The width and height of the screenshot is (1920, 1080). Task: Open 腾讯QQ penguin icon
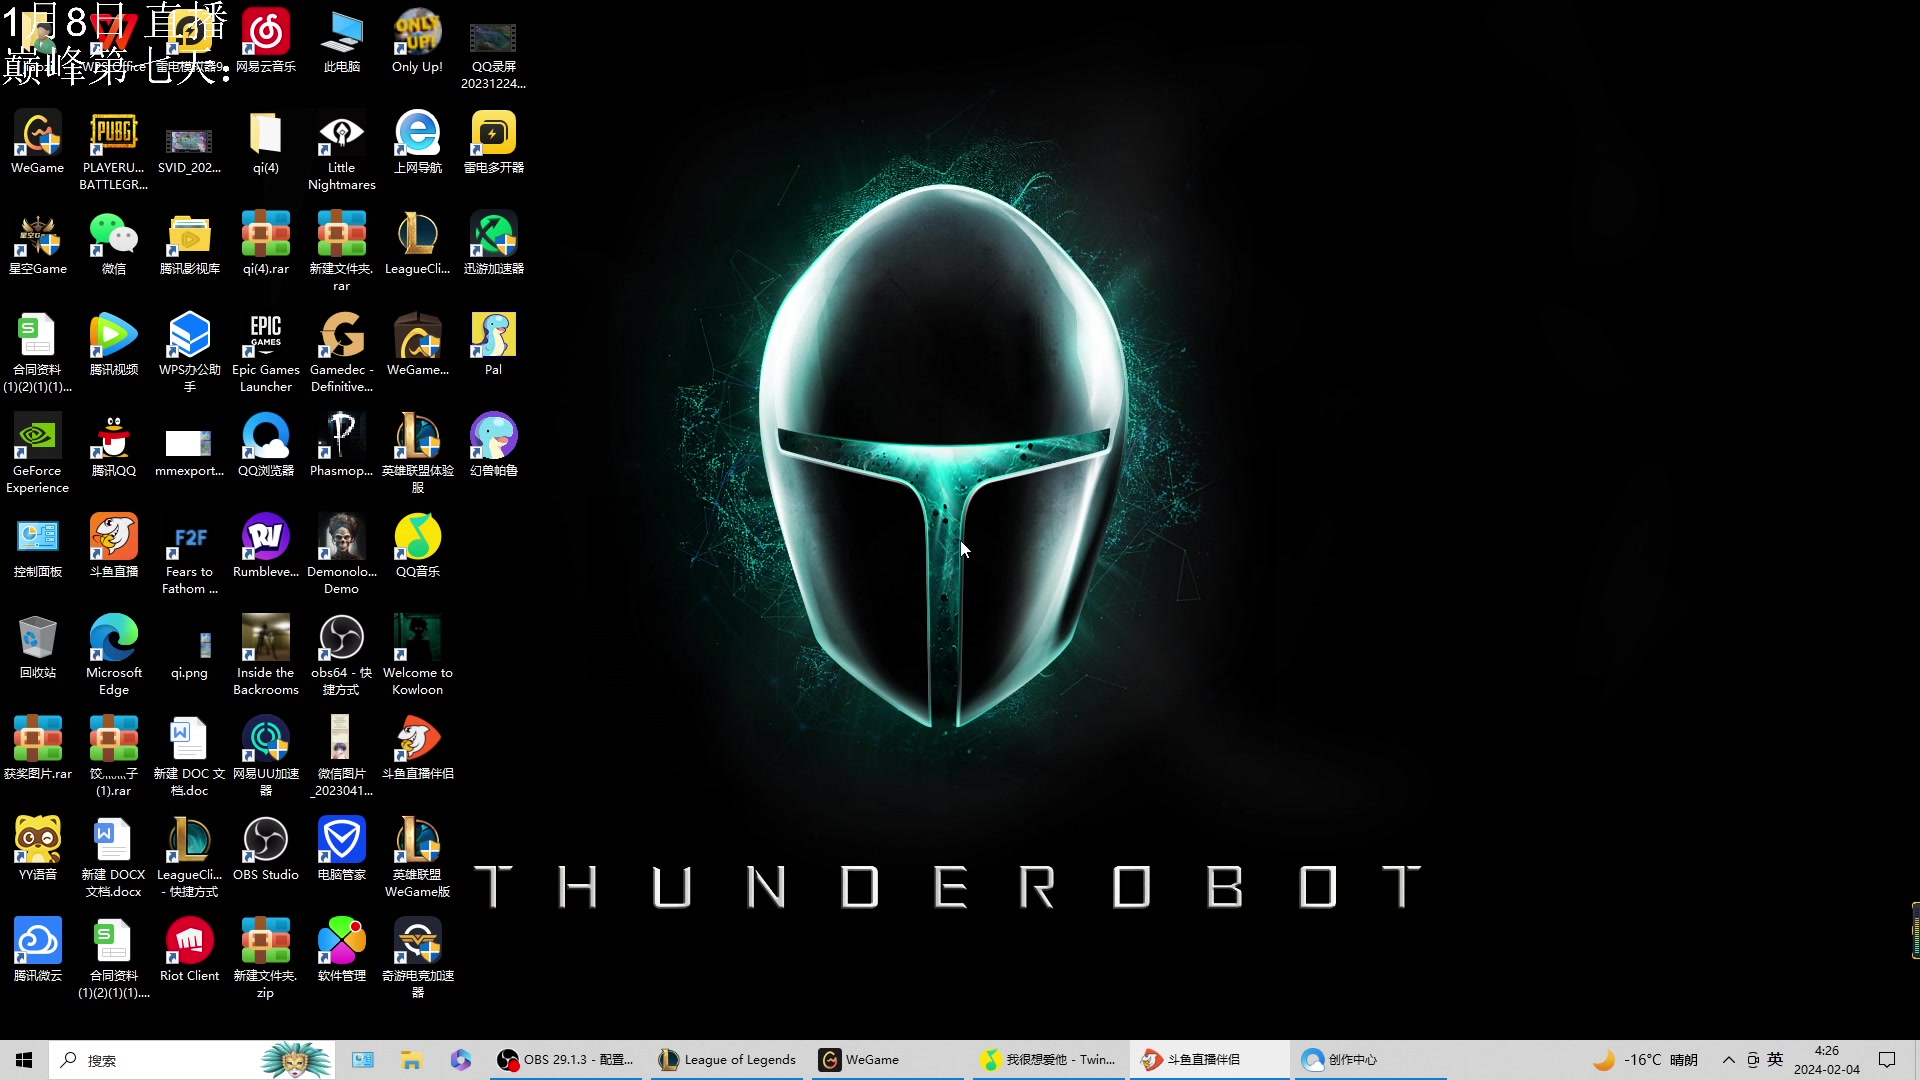click(114, 446)
